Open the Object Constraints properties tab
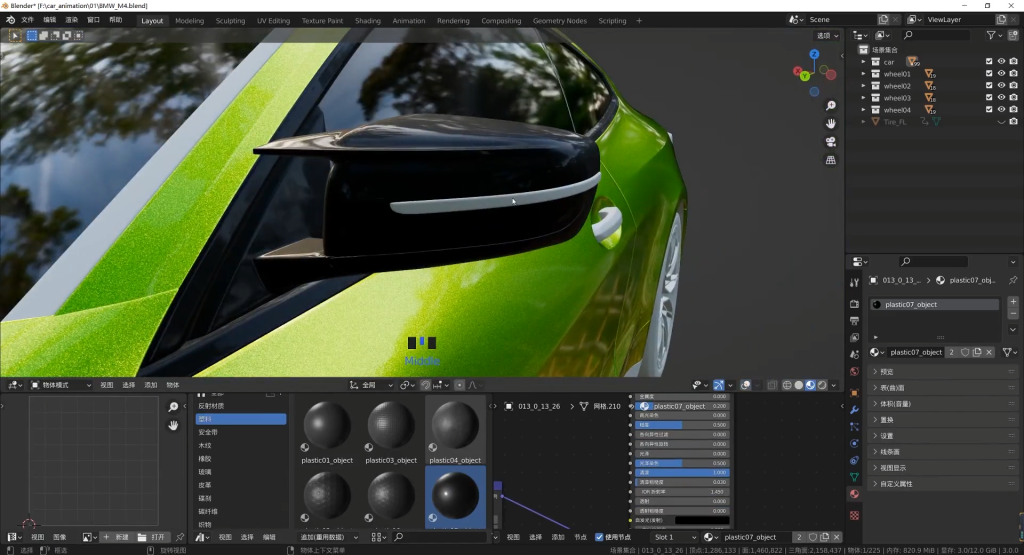This screenshot has width=1024, height=555. [x=854, y=460]
